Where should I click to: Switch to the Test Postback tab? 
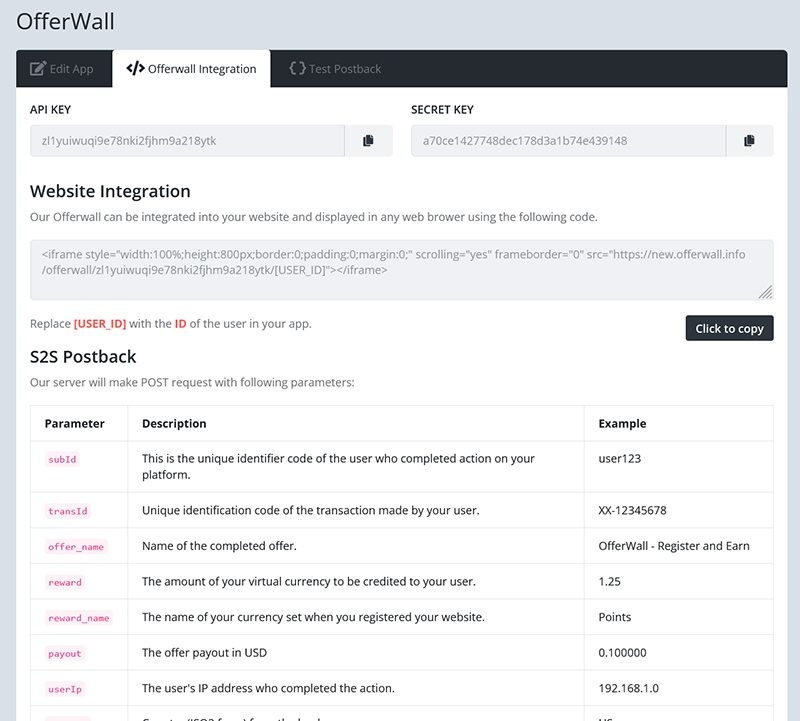pos(335,69)
